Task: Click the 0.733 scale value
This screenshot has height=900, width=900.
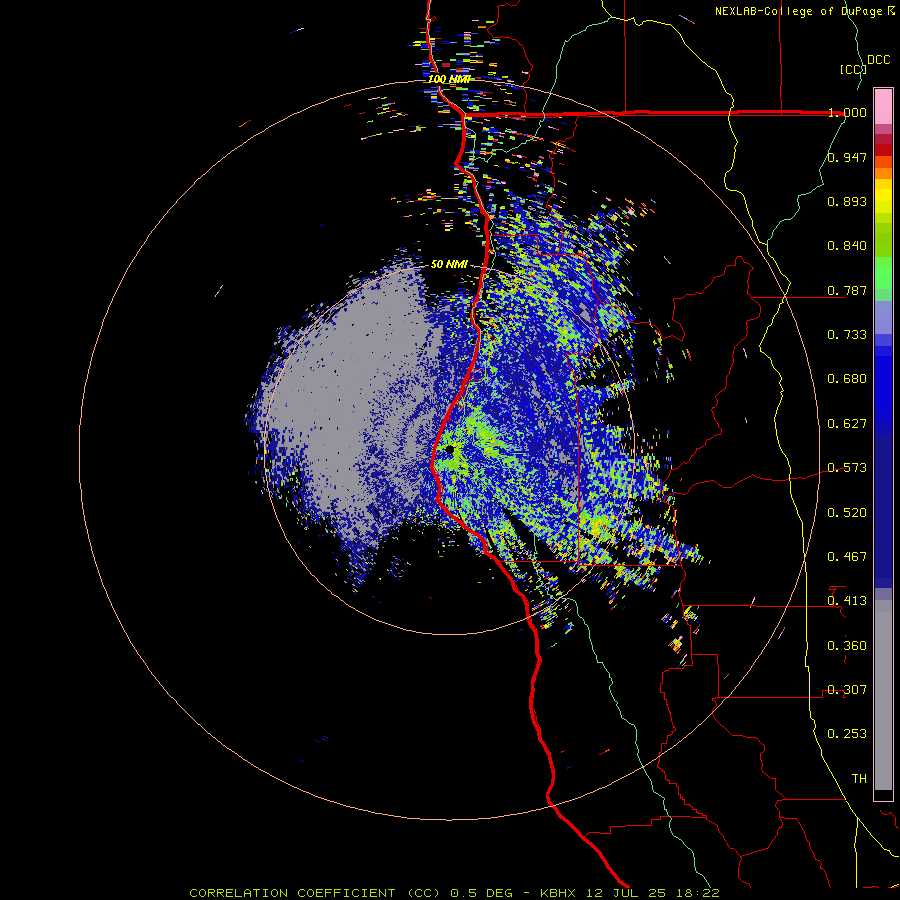Action: 847,335
